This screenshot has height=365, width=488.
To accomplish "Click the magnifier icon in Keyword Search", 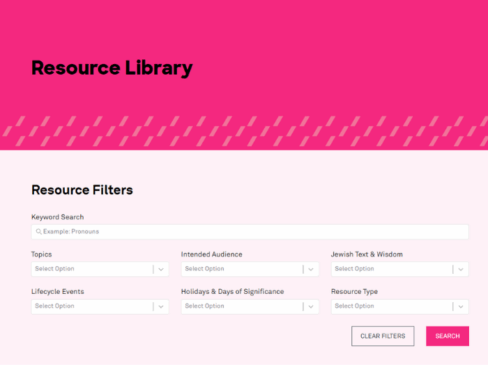I will pos(39,232).
